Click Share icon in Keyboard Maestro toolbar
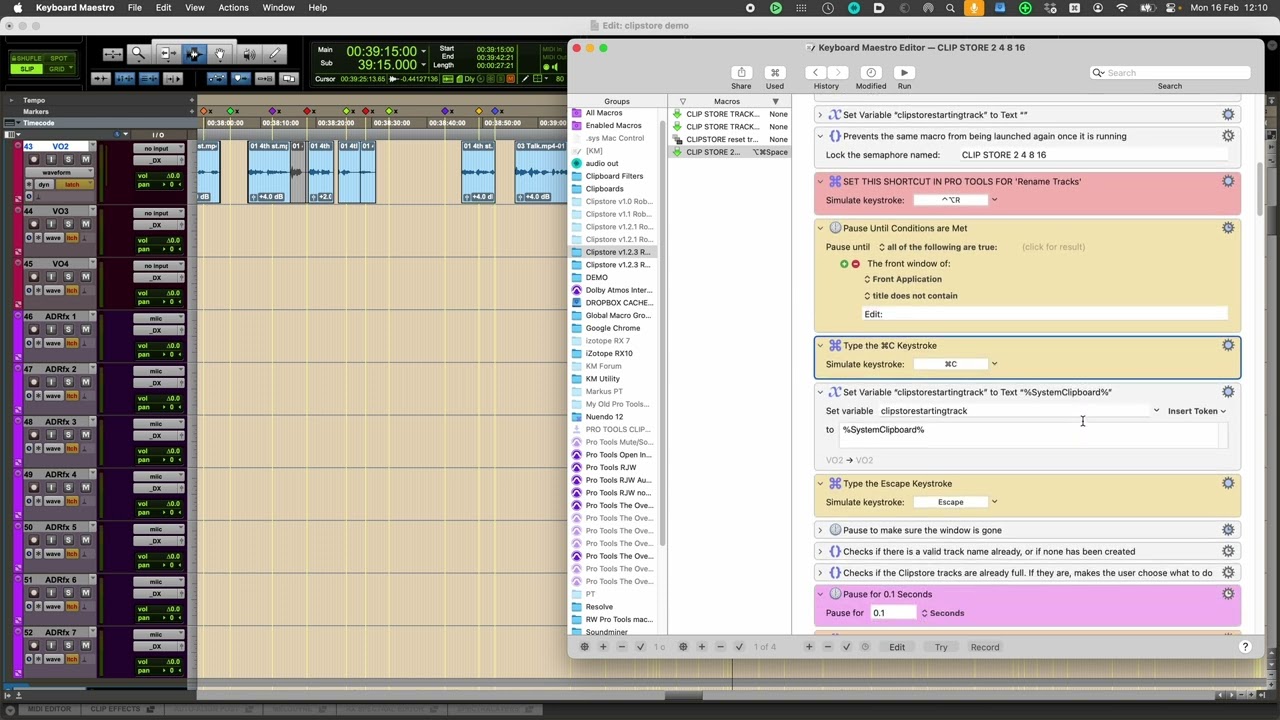This screenshot has width=1280, height=720. pyautogui.click(x=741, y=72)
